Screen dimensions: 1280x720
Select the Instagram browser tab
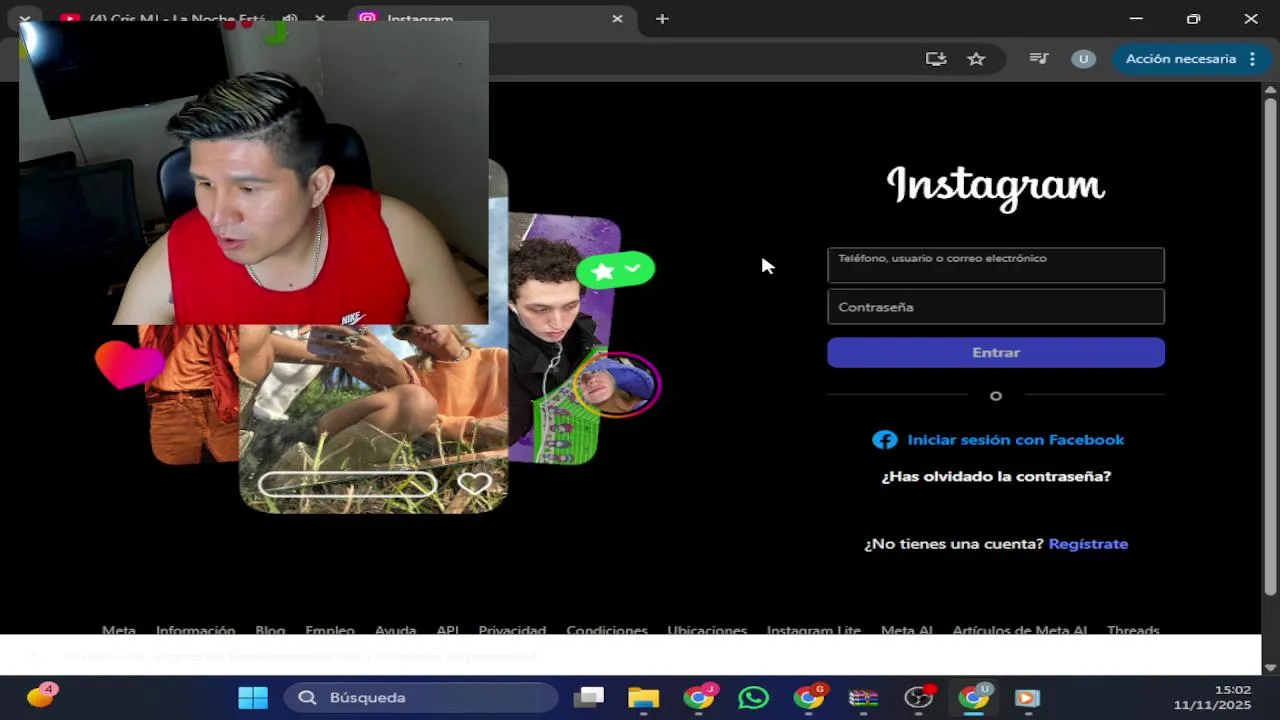pos(491,18)
